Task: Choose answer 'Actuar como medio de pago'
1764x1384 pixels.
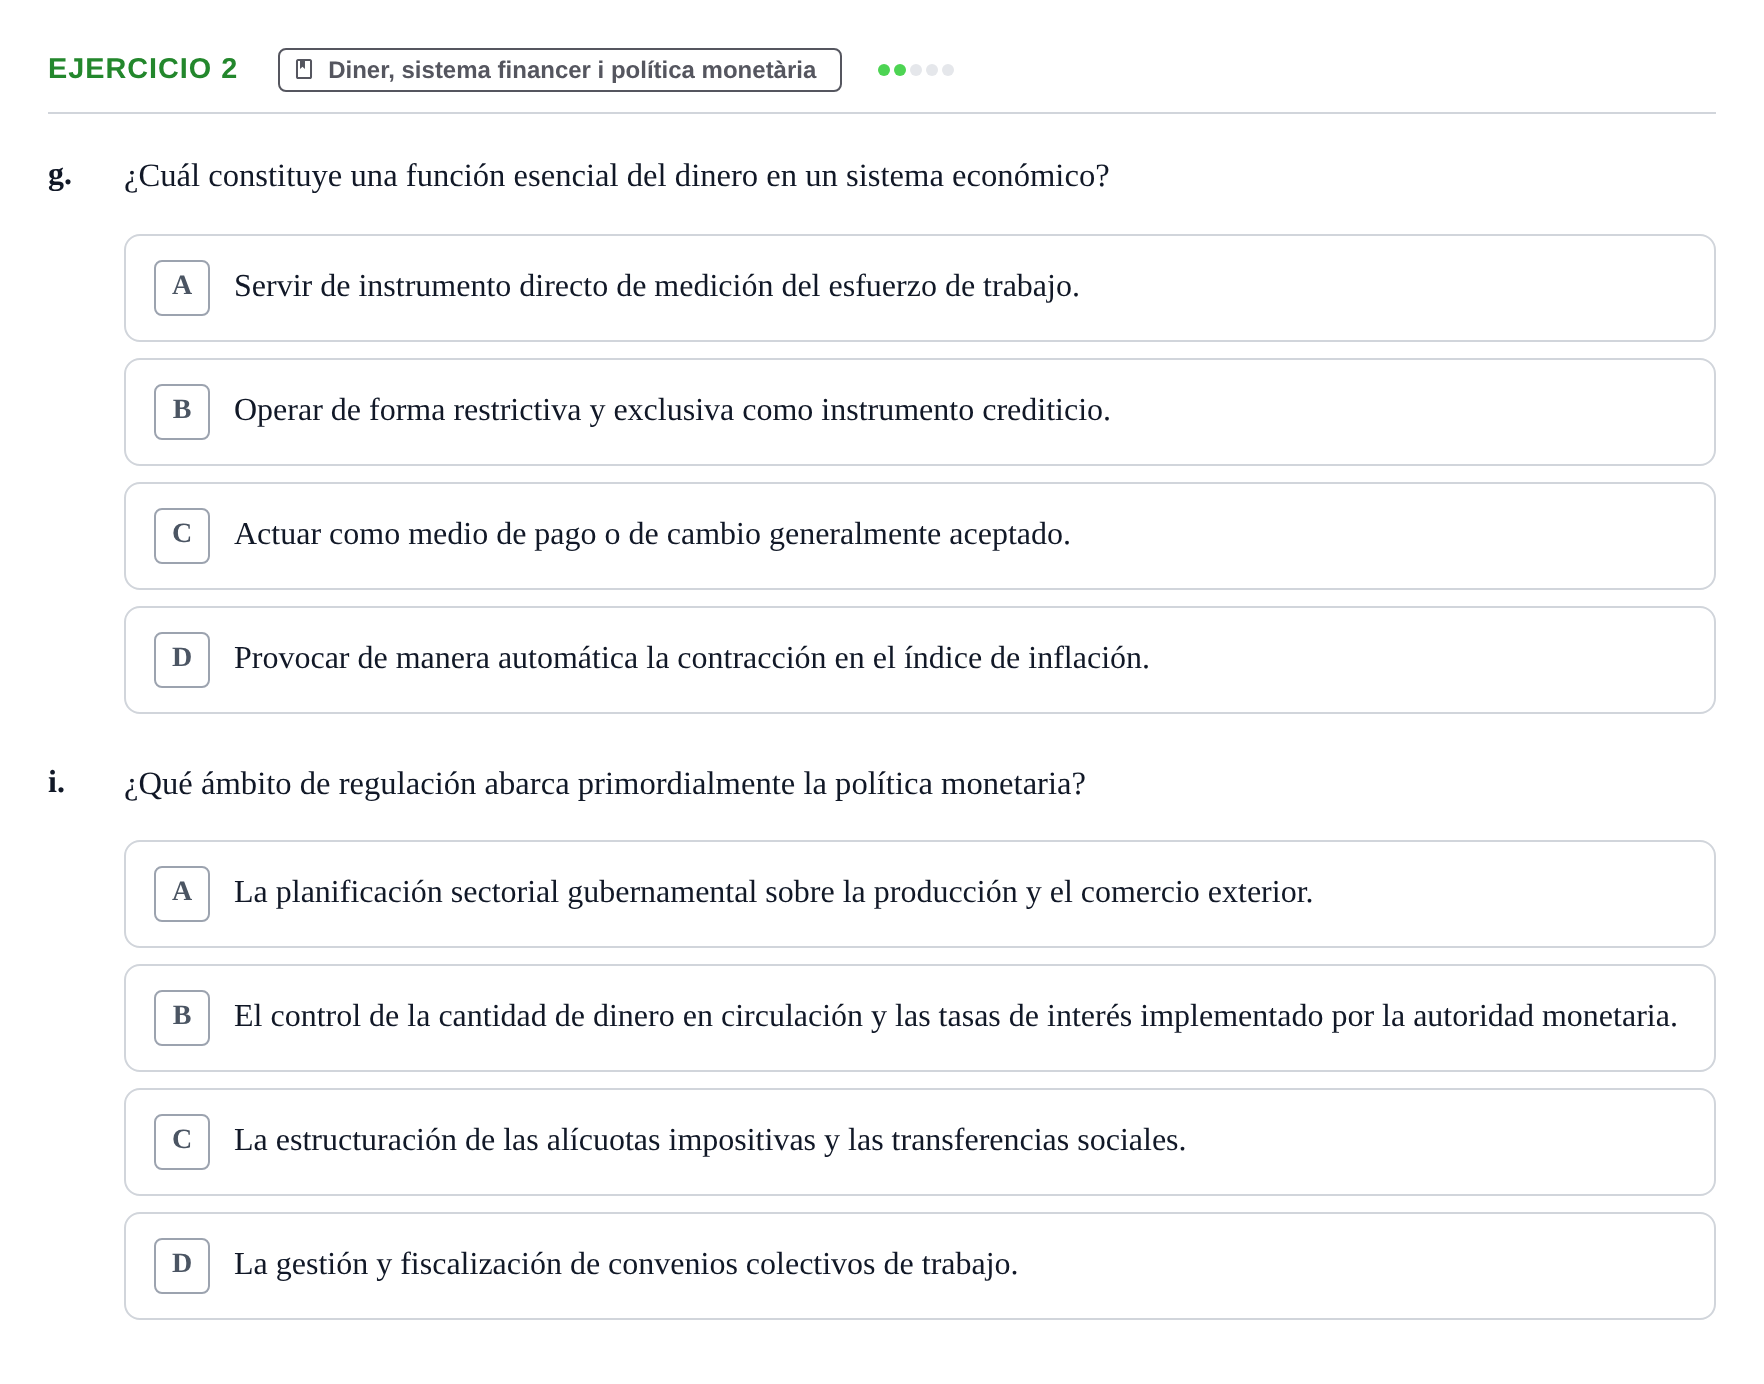Action: [920, 536]
